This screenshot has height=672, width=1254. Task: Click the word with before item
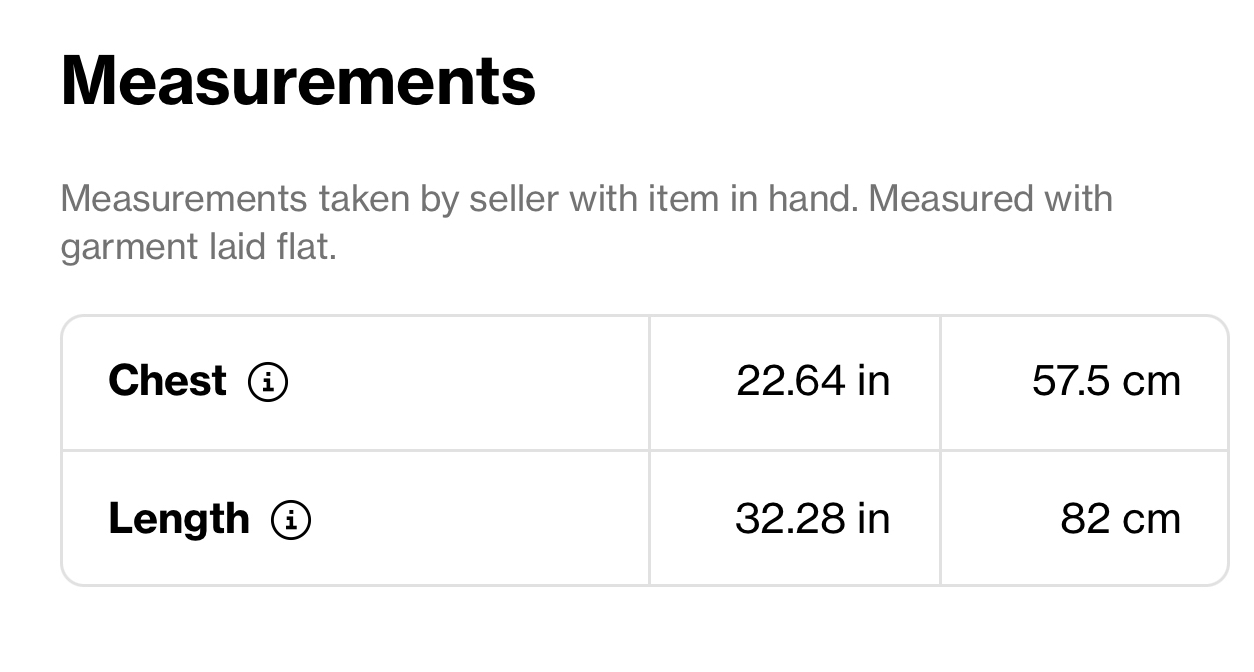tap(604, 199)
